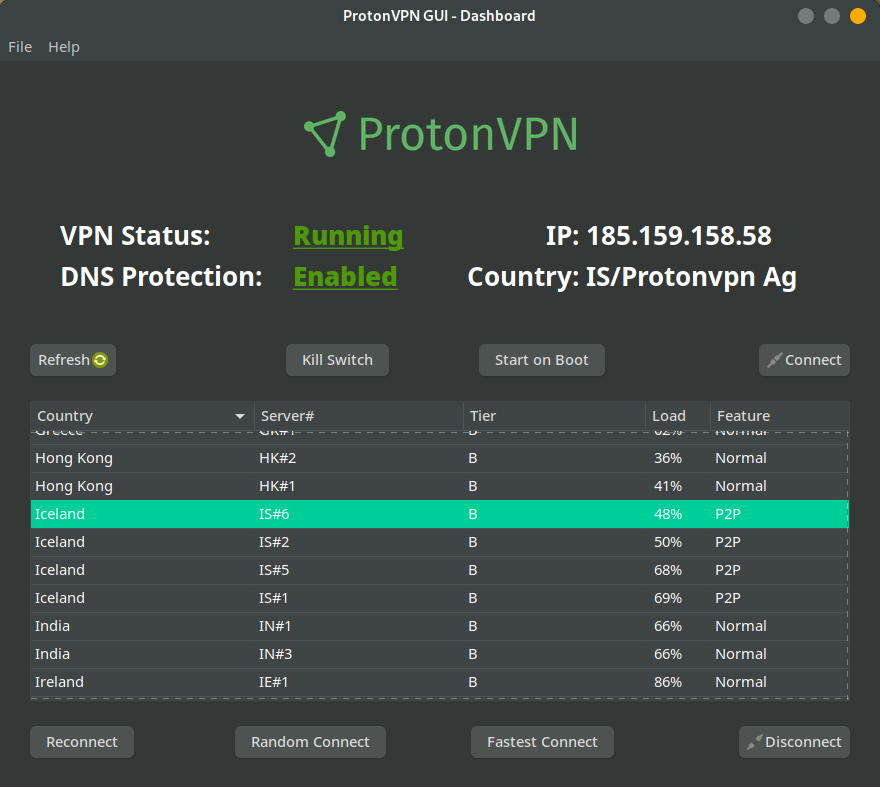Click Fastest Connect
This screenshot has width=880, height=787.
(x=542, y=742)
